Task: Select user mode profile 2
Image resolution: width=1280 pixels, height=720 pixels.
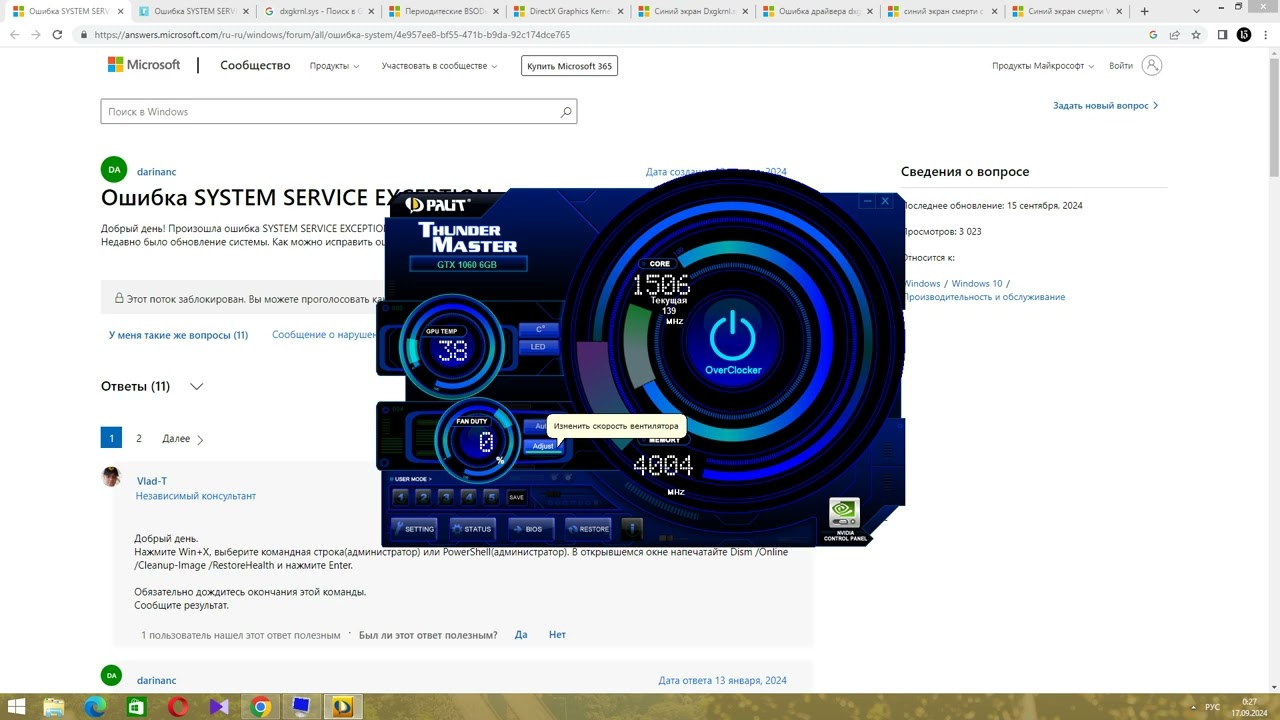Action: tap(424, 496)
